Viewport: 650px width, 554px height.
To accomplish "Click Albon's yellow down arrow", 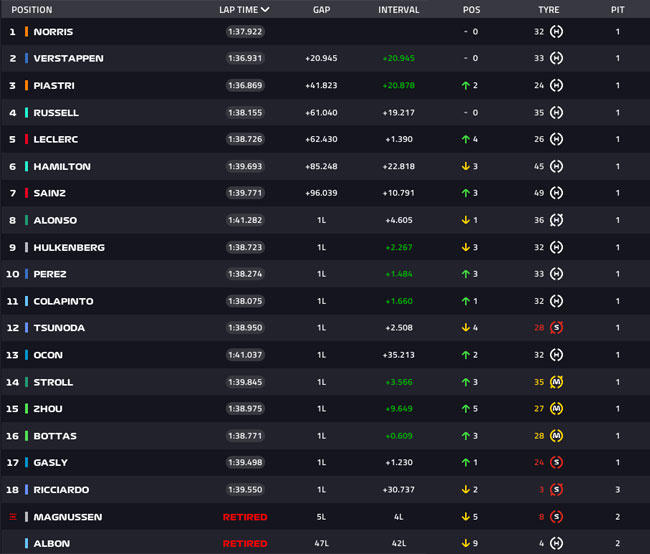I will coord(466,543).
